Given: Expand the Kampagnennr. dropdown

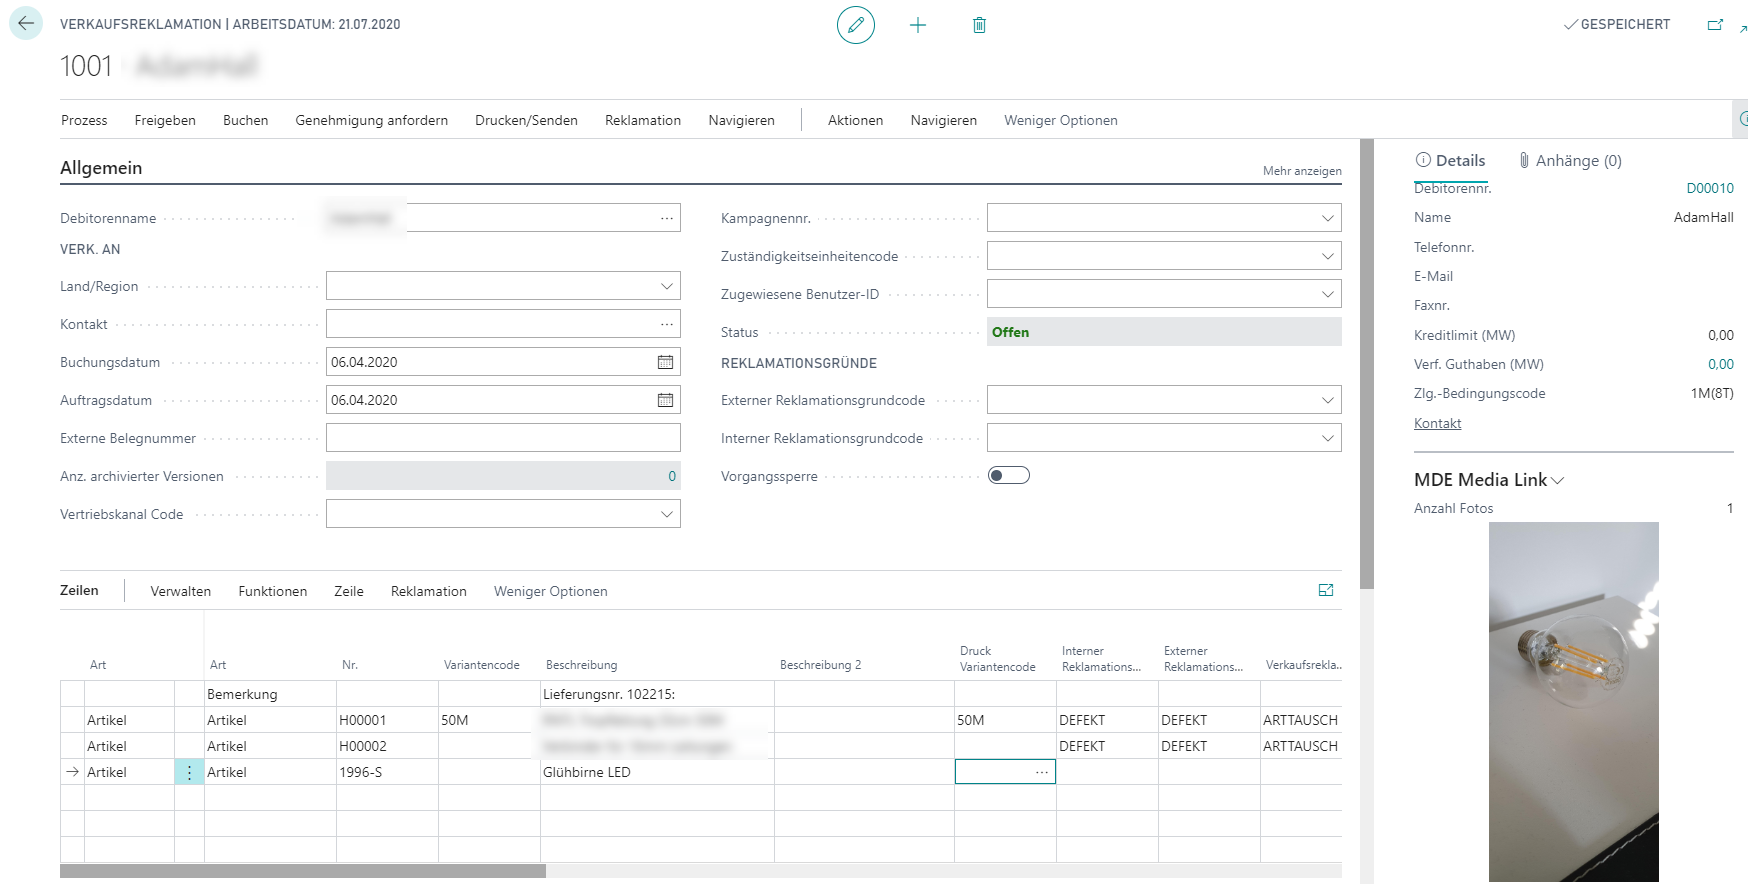Looking at the screenshot, I should [x=1327, y=218].
